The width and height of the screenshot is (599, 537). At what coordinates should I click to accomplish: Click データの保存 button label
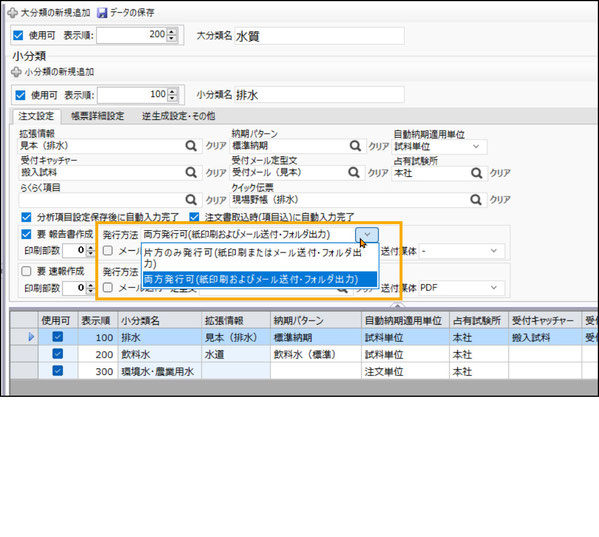click(x=132, y=13)
